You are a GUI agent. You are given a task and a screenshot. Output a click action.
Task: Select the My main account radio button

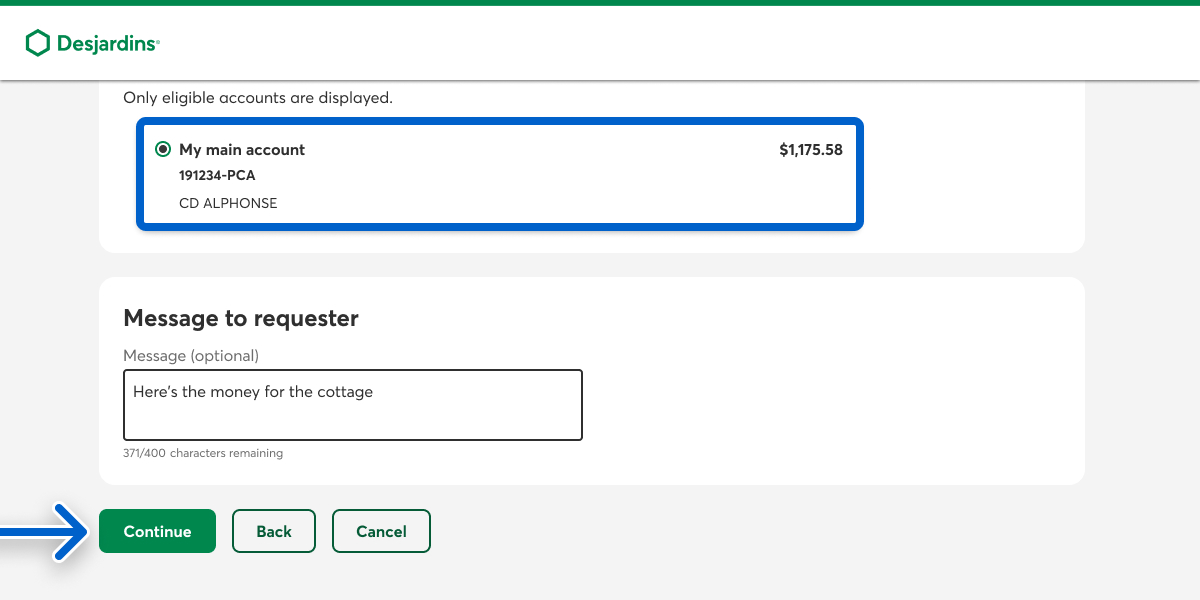click(x=163, y=150)
